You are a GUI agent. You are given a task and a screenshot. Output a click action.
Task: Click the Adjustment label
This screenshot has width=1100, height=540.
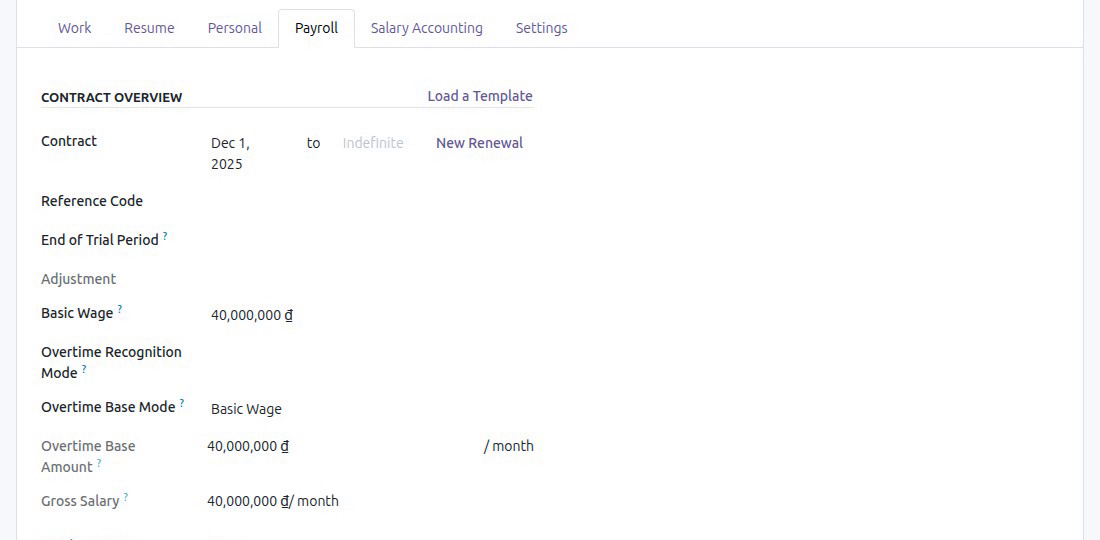(x=79, y=279)
